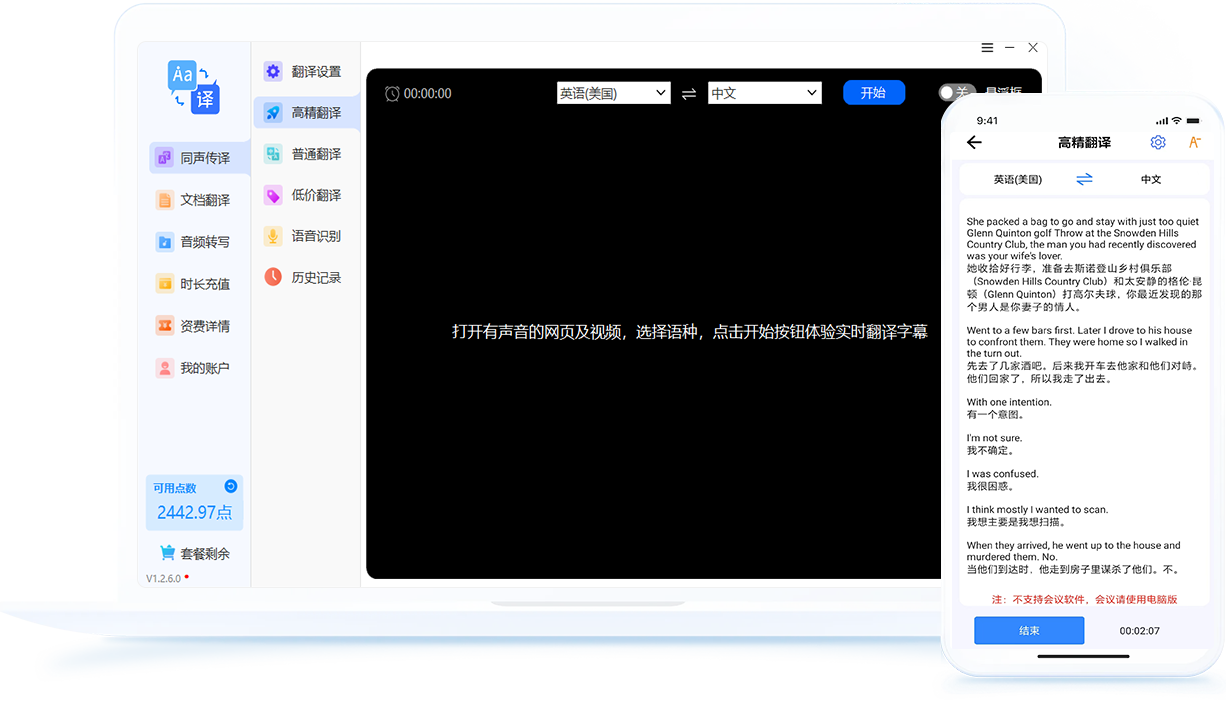Click the 00:00:00 timer display
This screenshot has width=1226, height=719.
point(427,94)
